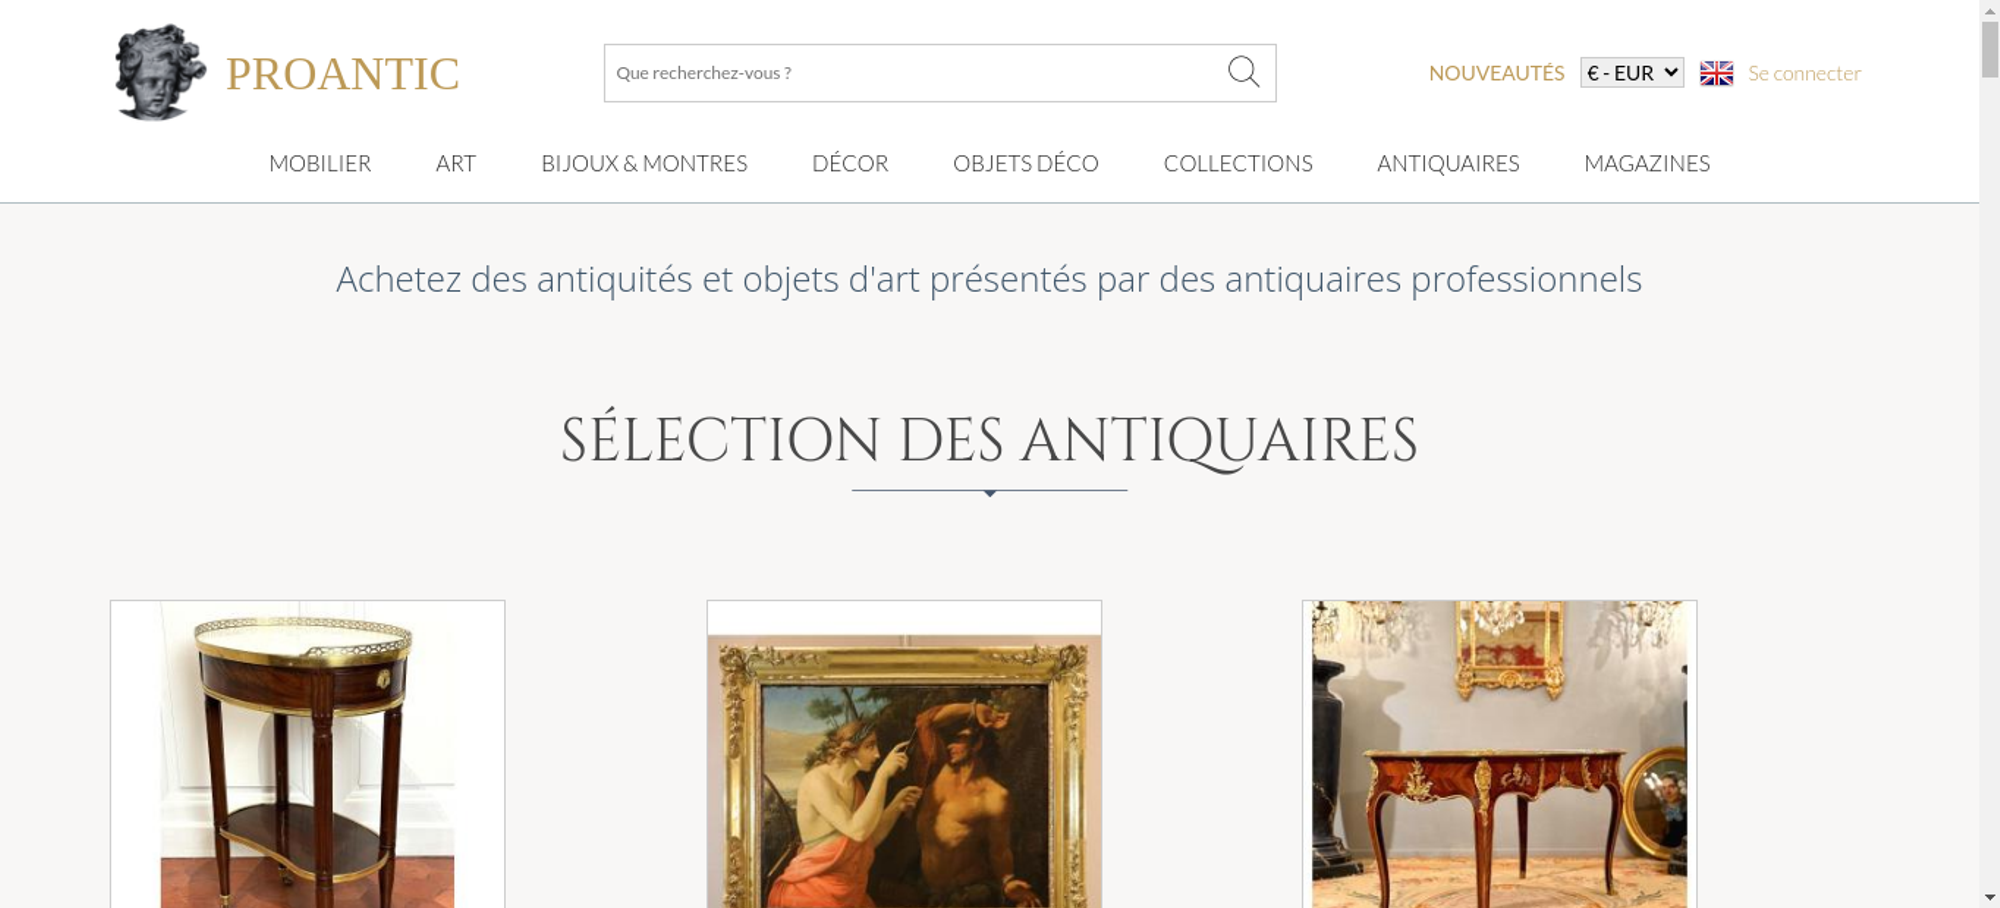2000x908 pixels.
Task: Open the € - EUR currency dropdown
Action: pos(1632,73)
